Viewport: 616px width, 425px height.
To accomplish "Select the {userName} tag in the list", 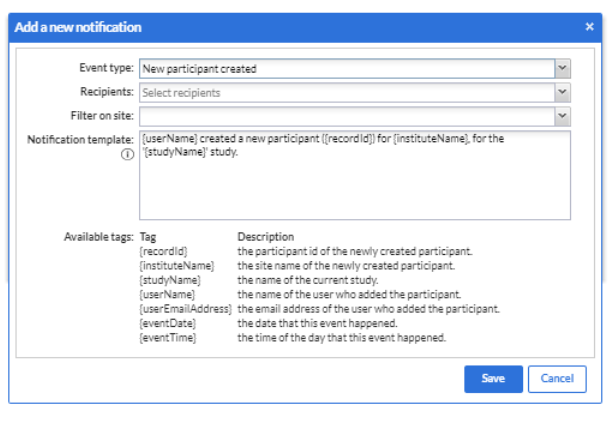I will click(167, 295).
